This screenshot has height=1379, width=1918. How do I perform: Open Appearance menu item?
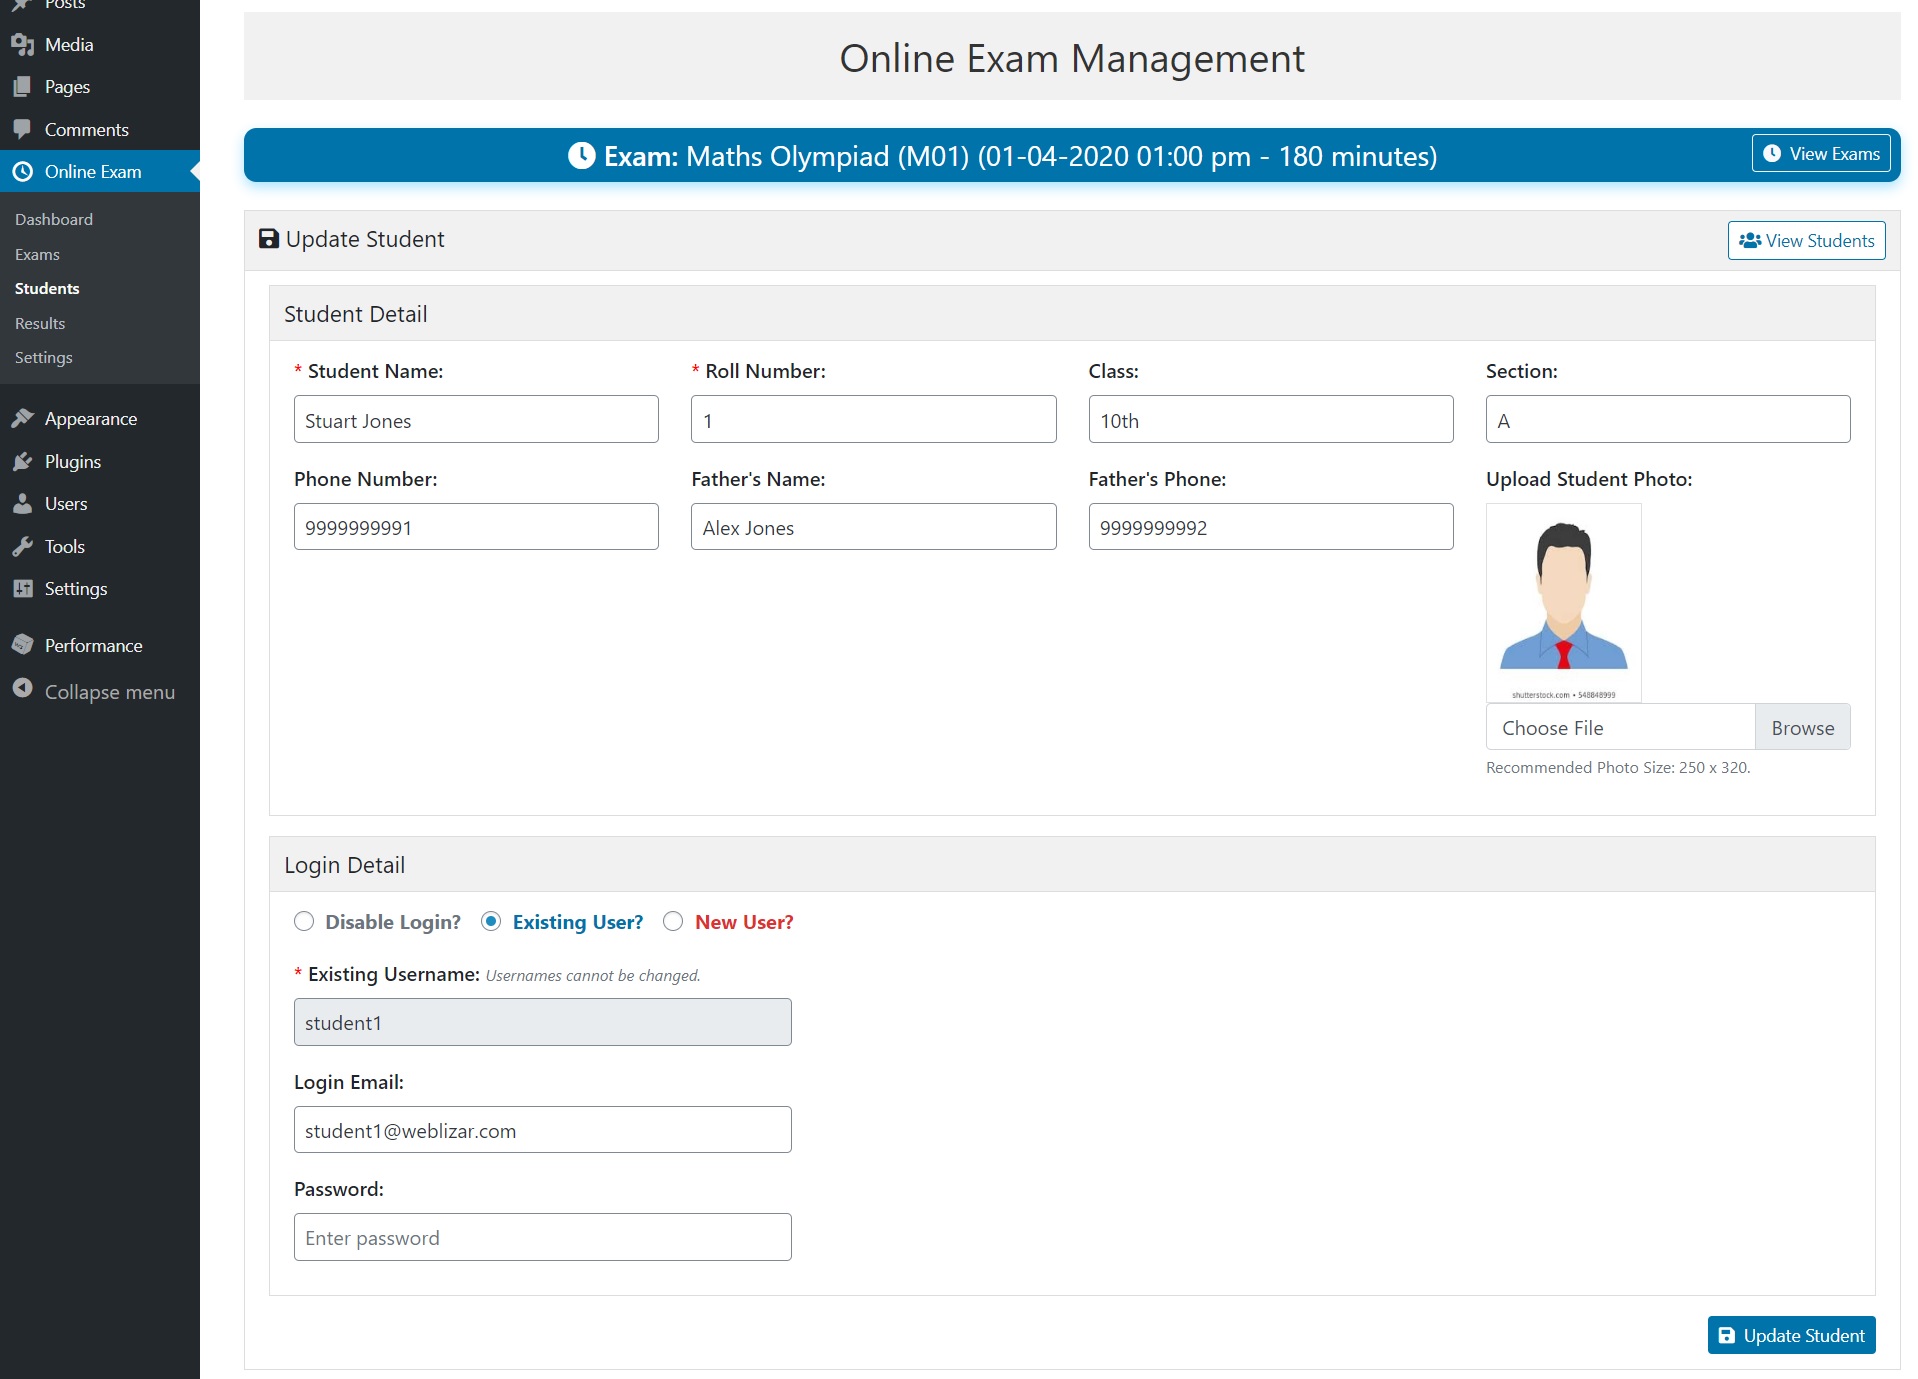[100, 419]
